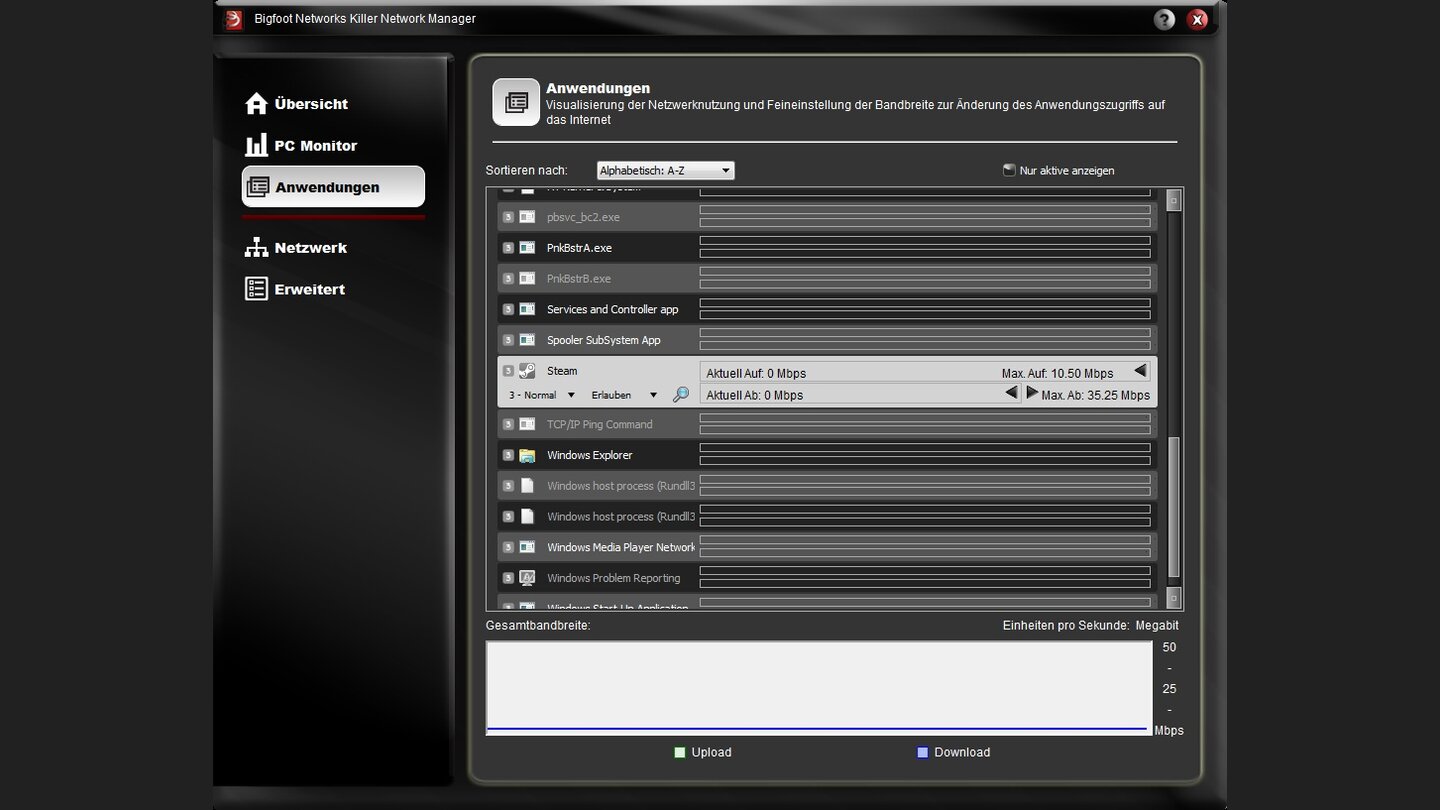Viewport: 1440px width, 810px height.
Task: Click the bandwidth bars of PnkBstrA.exe
Action: 925,247
